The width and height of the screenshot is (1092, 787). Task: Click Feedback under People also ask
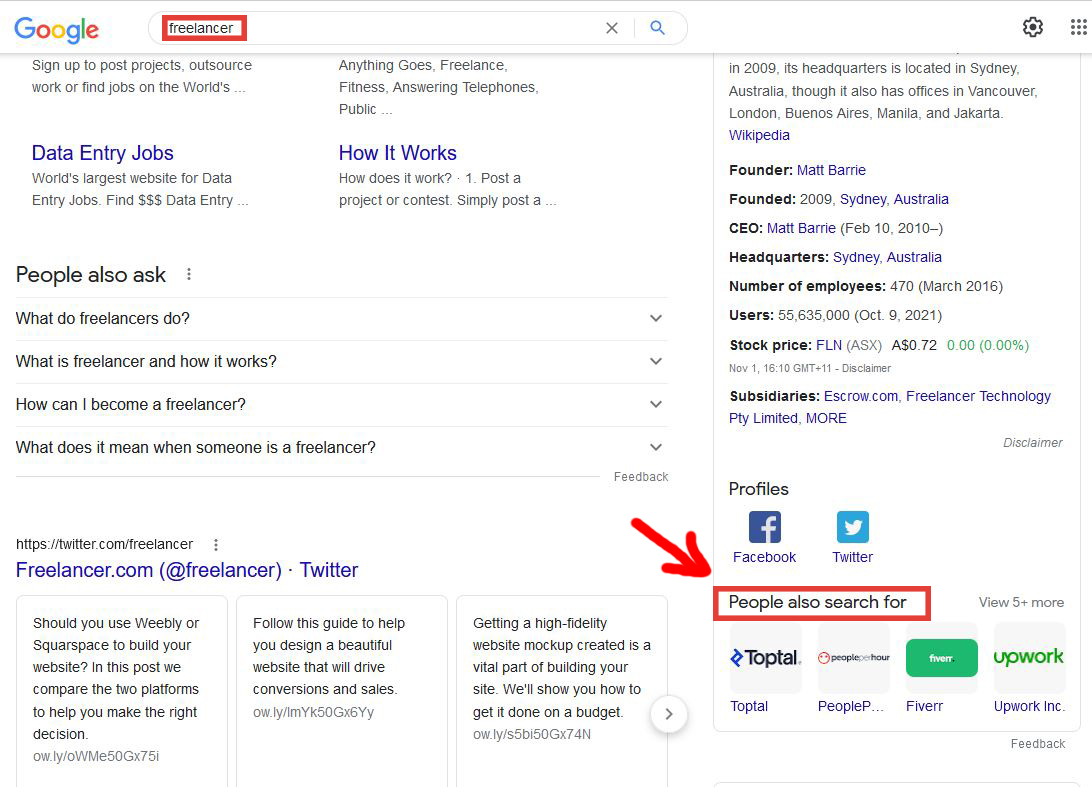coord(641,477)
